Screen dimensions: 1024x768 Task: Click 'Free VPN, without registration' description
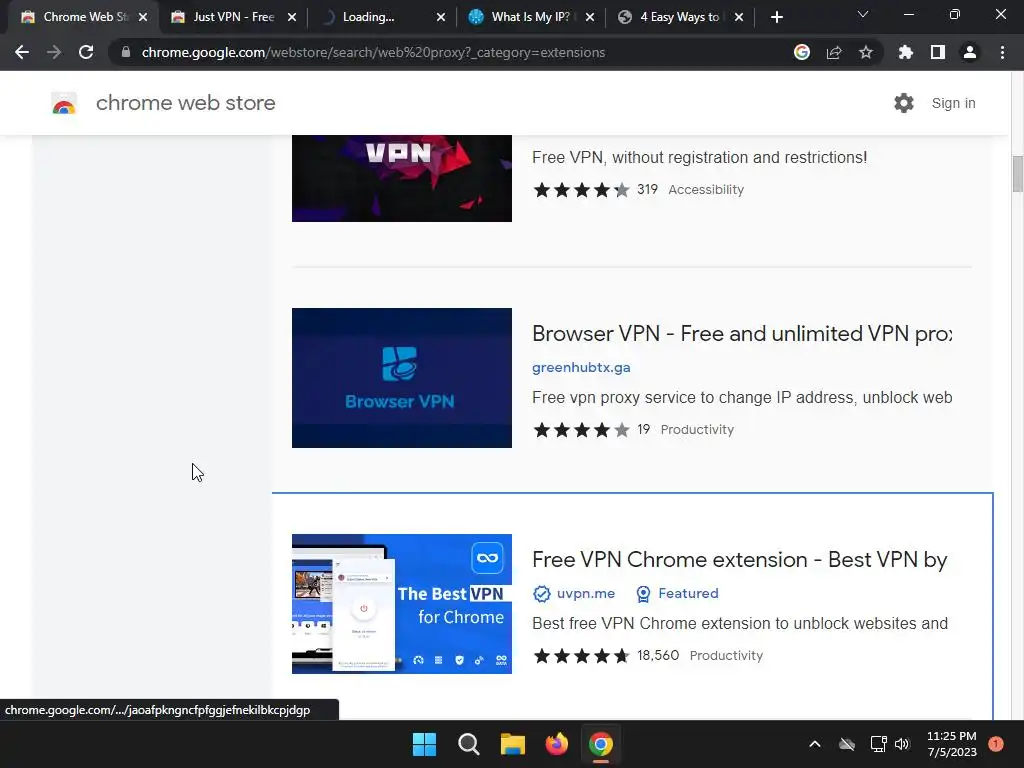coord(699,157)
